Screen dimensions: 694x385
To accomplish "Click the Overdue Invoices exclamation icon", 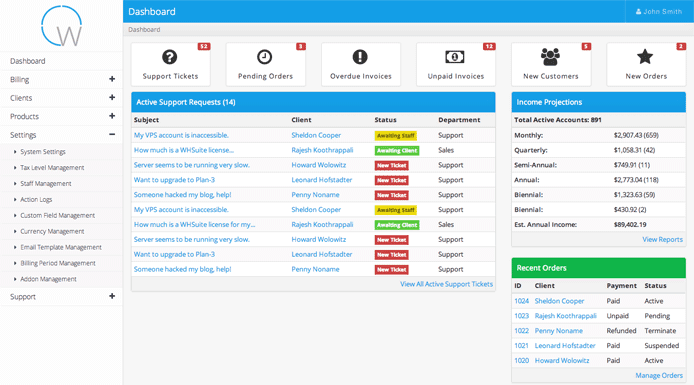I will click(x=360, y=57).
